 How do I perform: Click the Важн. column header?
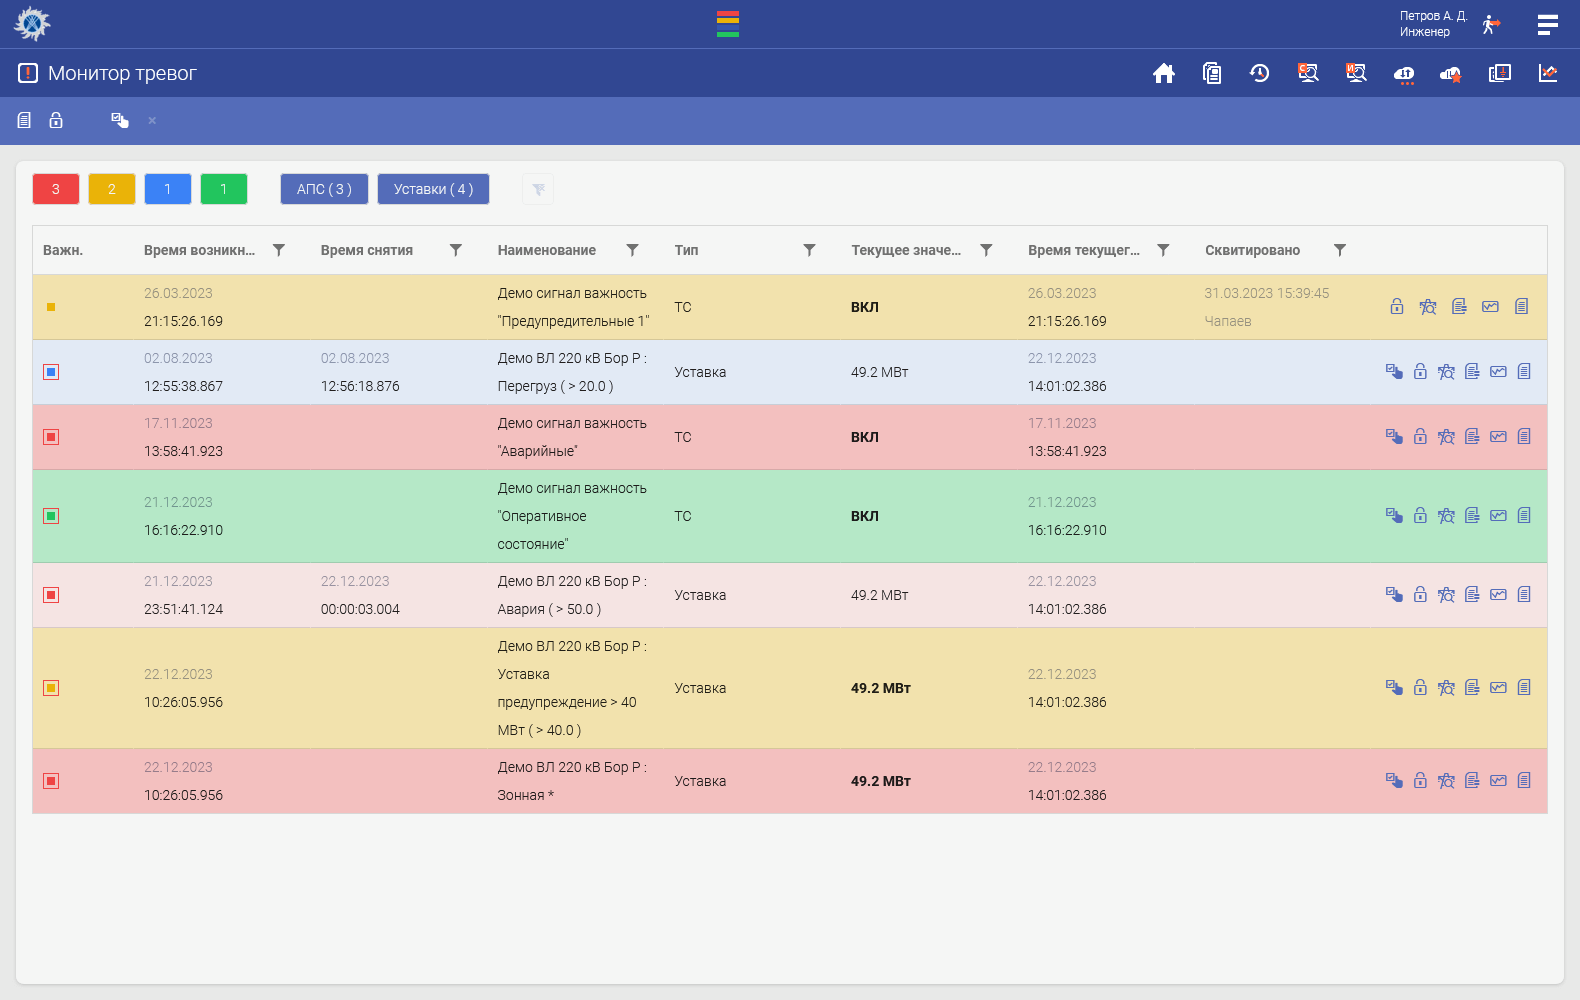pos(63,250)
